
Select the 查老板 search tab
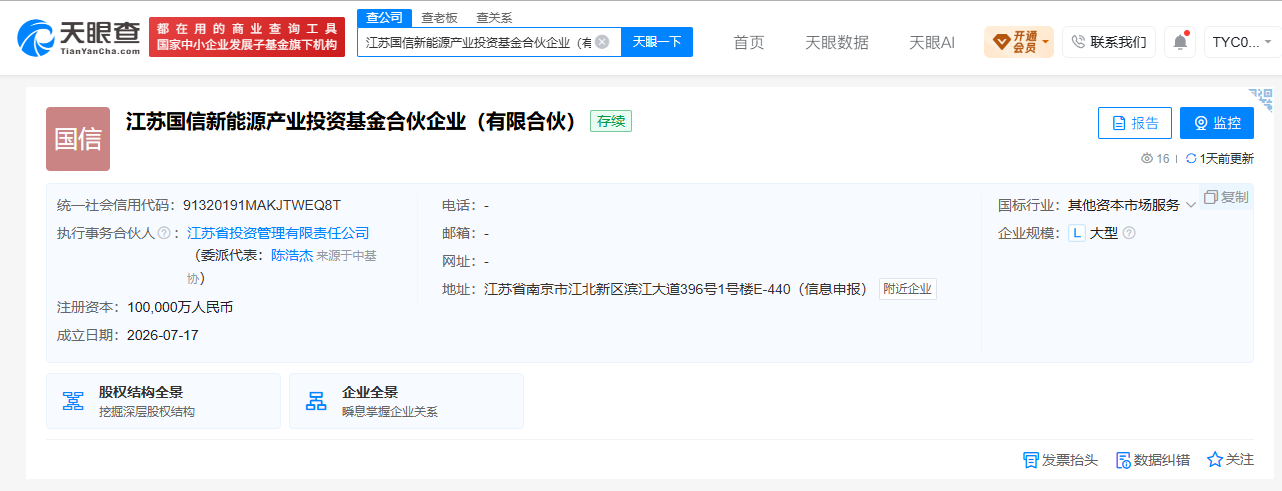click(x=439, y=17)
